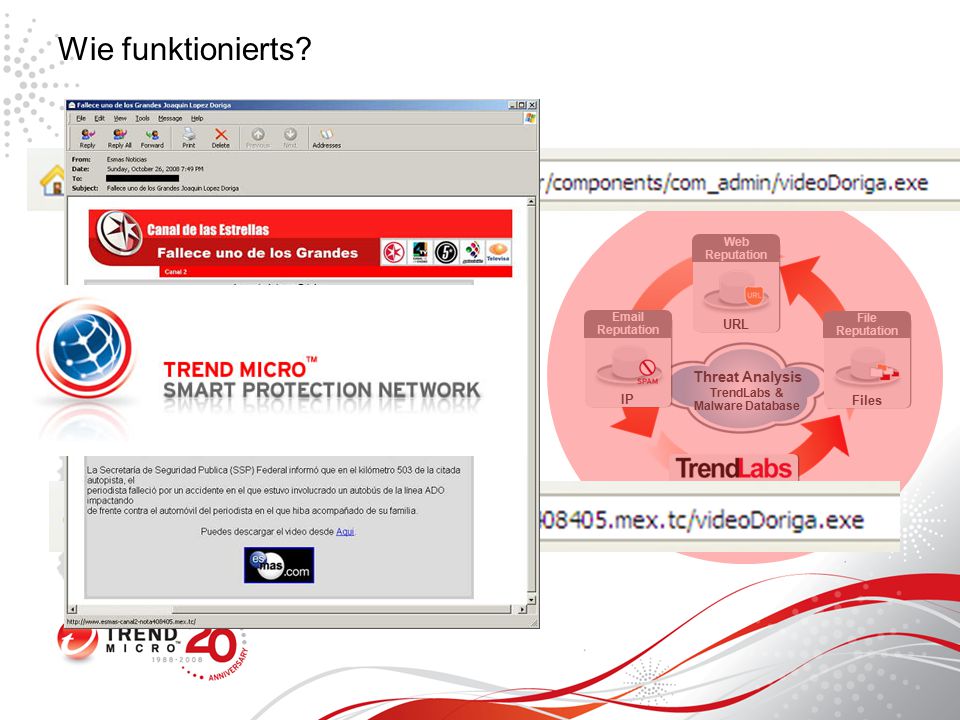This screenshot has width=960, height=720.
Task: Click the vertical scrollbar down arrow
Action: (x=531, y=599)
